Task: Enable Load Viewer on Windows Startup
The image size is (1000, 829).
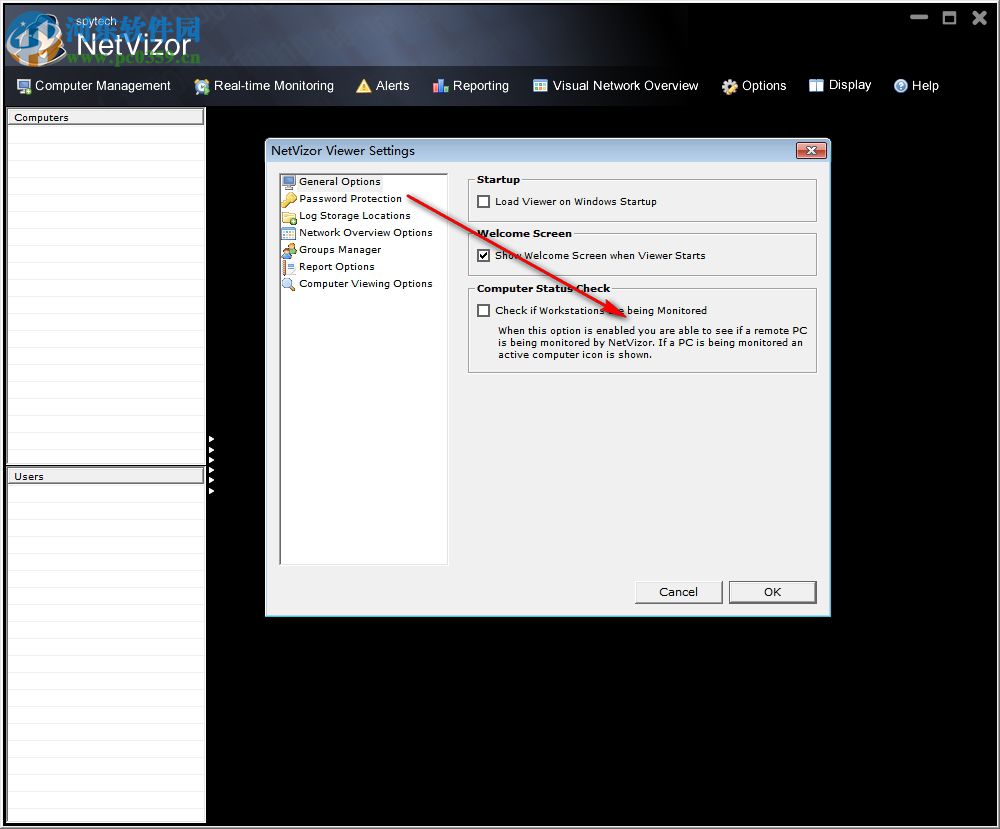Action: (483, 201)
